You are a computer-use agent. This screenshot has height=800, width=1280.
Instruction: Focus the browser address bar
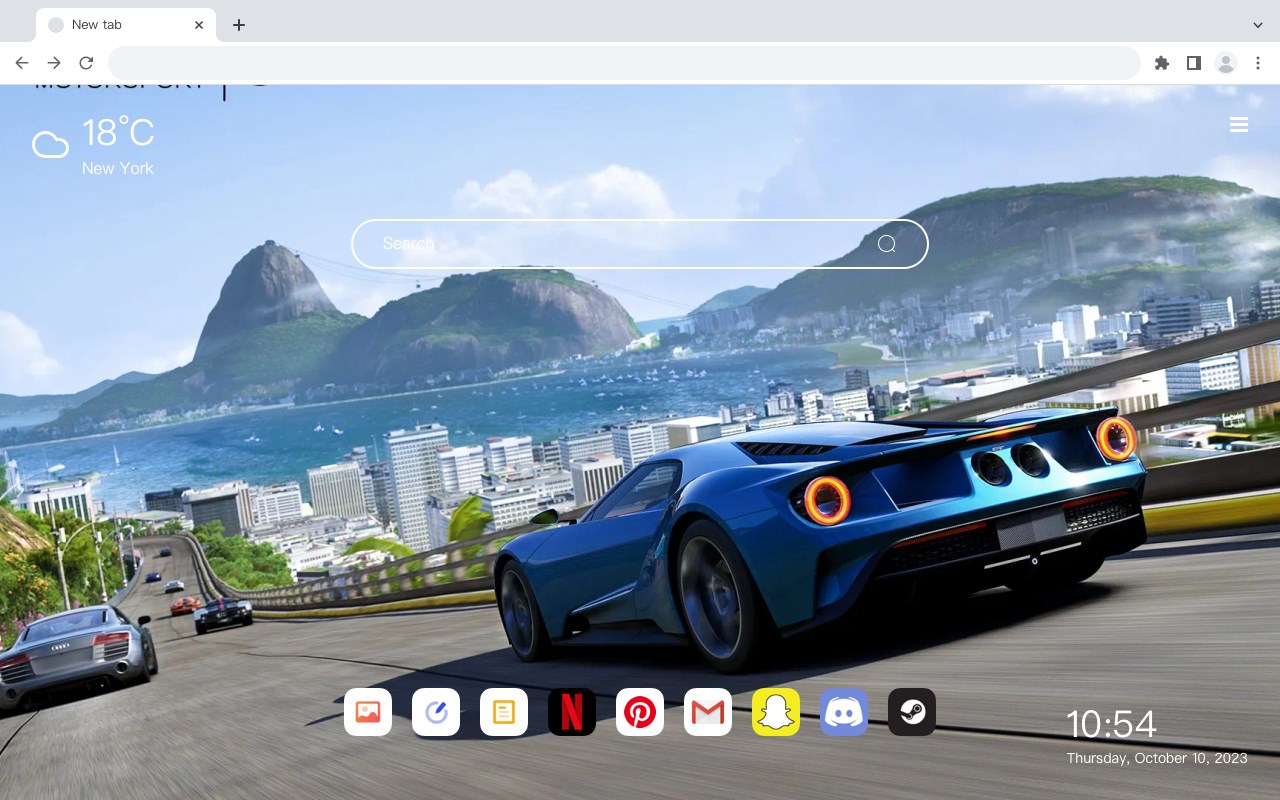pos(624,63)
